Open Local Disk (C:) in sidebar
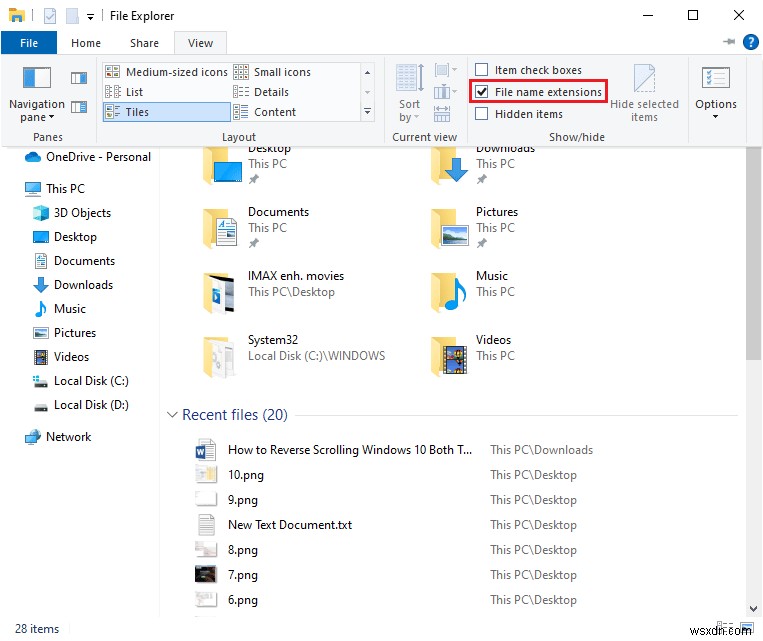 pos(81,381)
